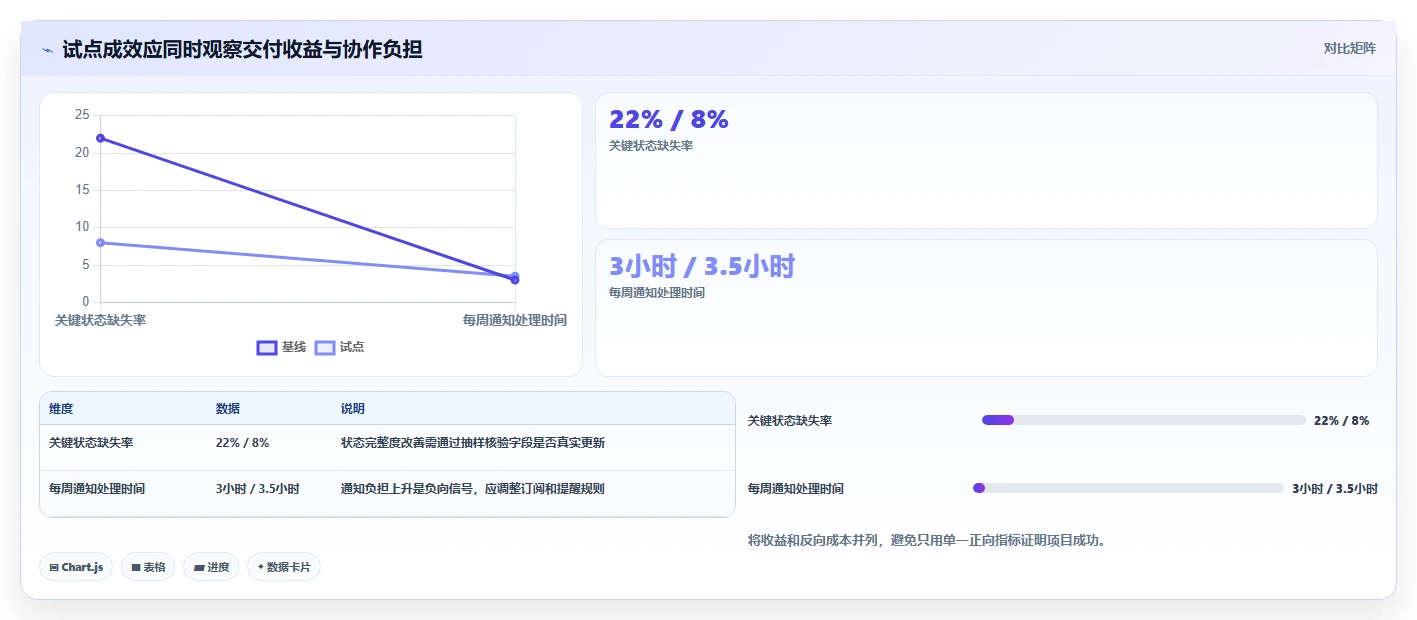Click the 数据 table column header

pyautogui.click(x=228, y=409)
